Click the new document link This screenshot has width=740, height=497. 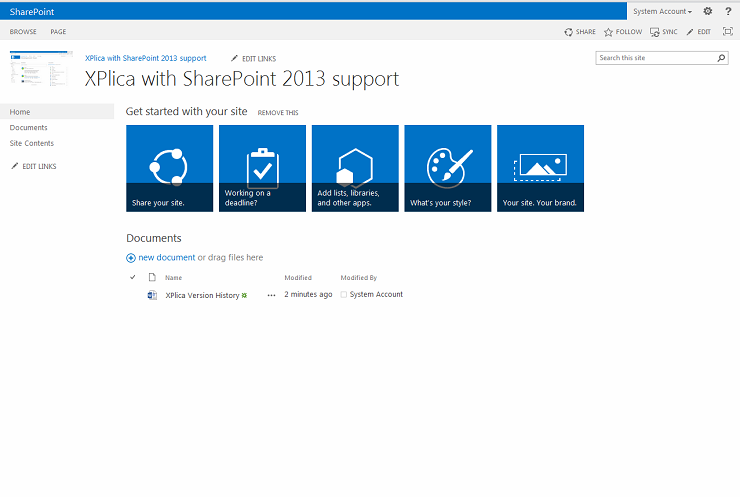tap(167, 257)
